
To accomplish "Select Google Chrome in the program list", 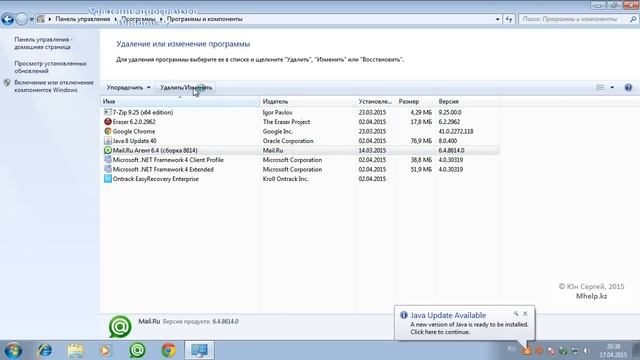I will (300, 131).
